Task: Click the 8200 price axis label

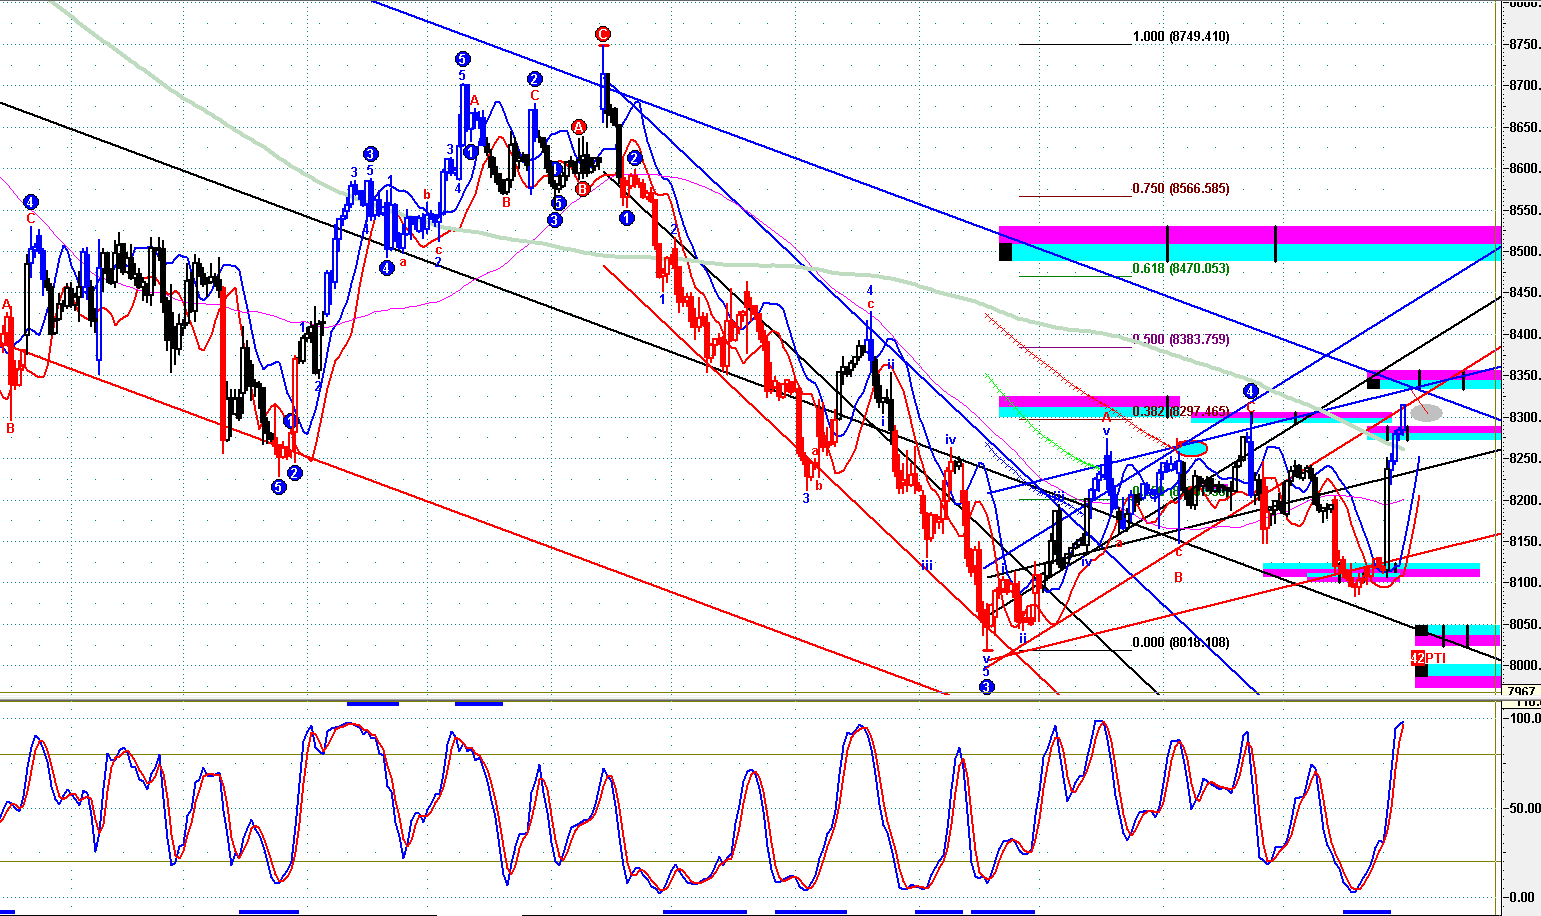Action: tap(1525, 500)
